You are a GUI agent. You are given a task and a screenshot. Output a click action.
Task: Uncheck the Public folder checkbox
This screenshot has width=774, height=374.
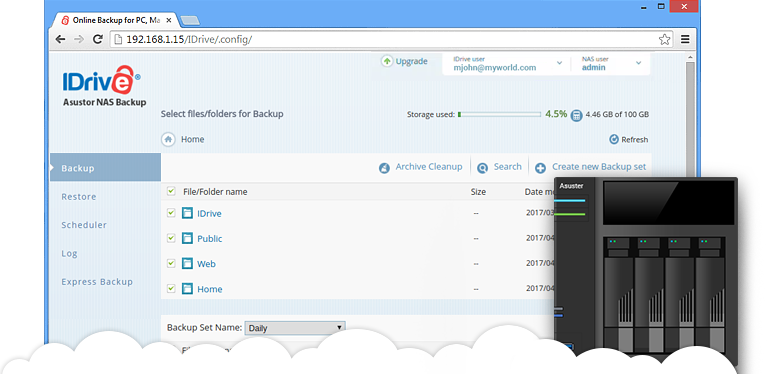pyautogui.click(x=171, y=238)
